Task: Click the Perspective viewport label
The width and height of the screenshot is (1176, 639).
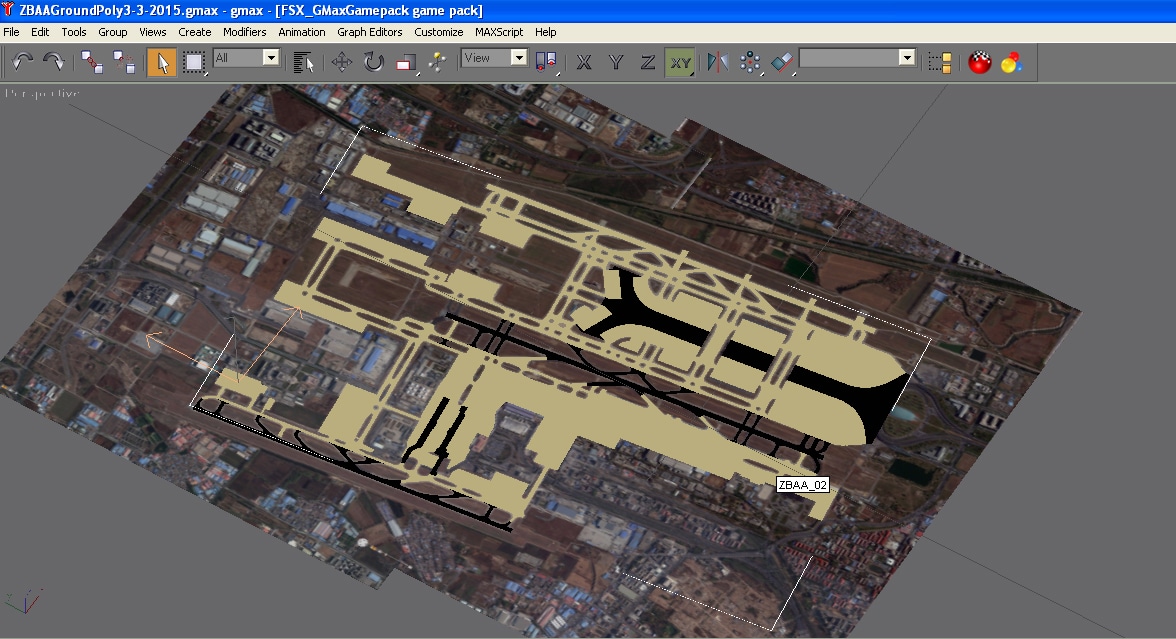Action: click(42, 94)
